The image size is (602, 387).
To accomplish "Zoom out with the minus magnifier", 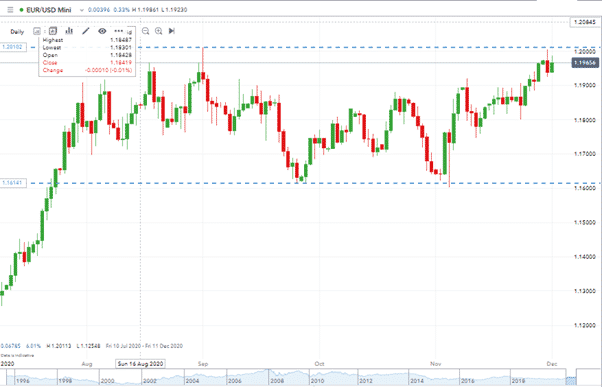I will tap(146, 31).
